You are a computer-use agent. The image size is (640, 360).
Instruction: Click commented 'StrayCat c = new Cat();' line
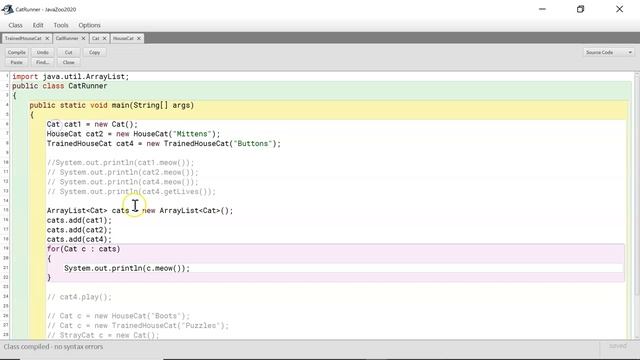tap(103, 335)
